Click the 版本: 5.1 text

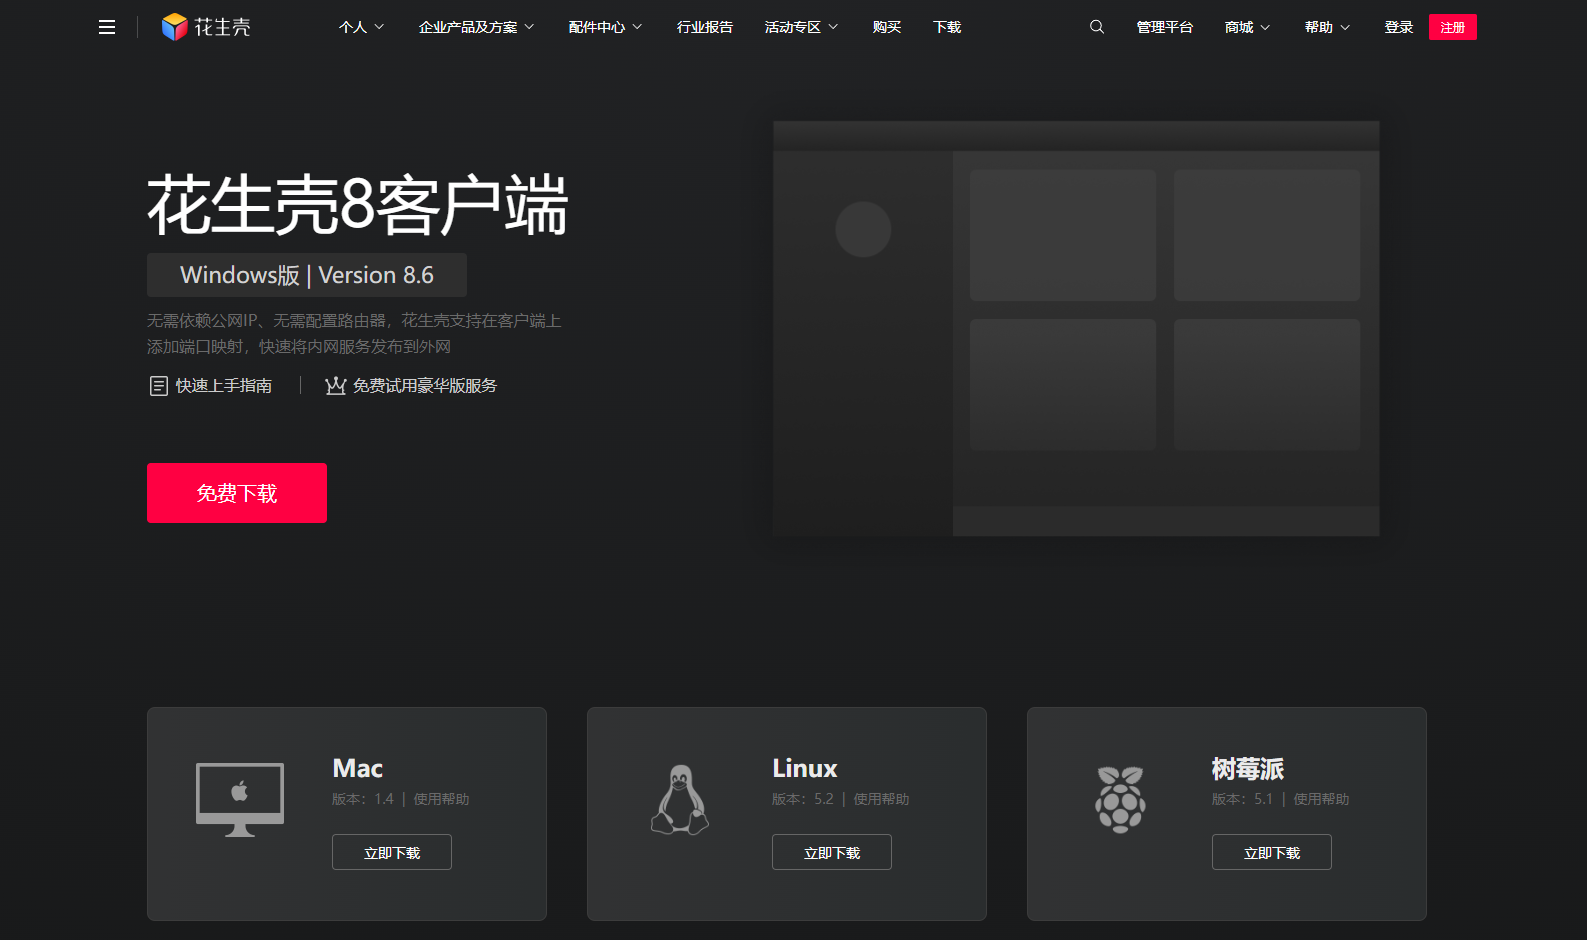1243,799
